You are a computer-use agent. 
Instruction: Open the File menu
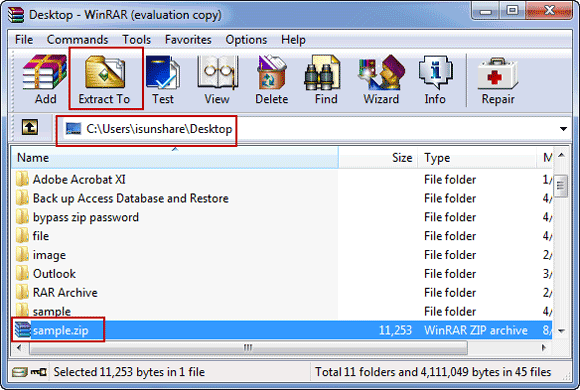point(24,40)
